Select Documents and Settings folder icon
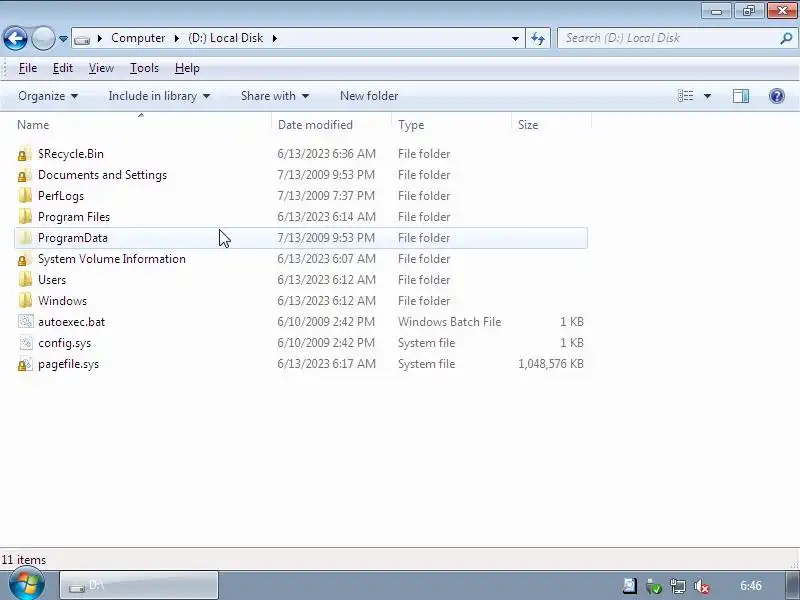Screen dimensions: 800x600 tap(24, 175)
